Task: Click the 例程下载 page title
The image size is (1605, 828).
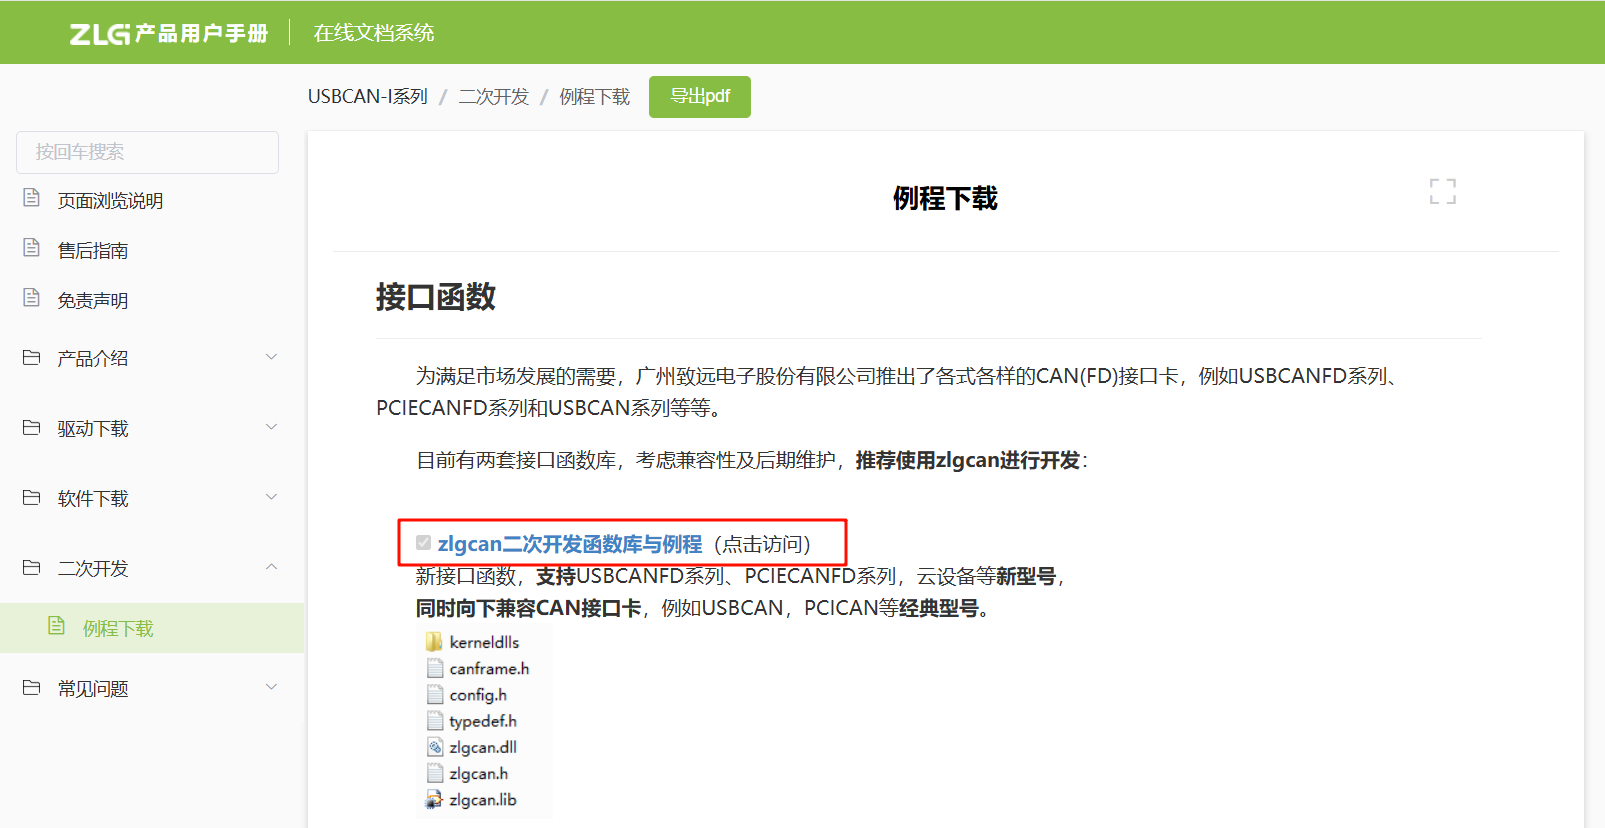Action: pyautogui.click(x=945, y=198)
